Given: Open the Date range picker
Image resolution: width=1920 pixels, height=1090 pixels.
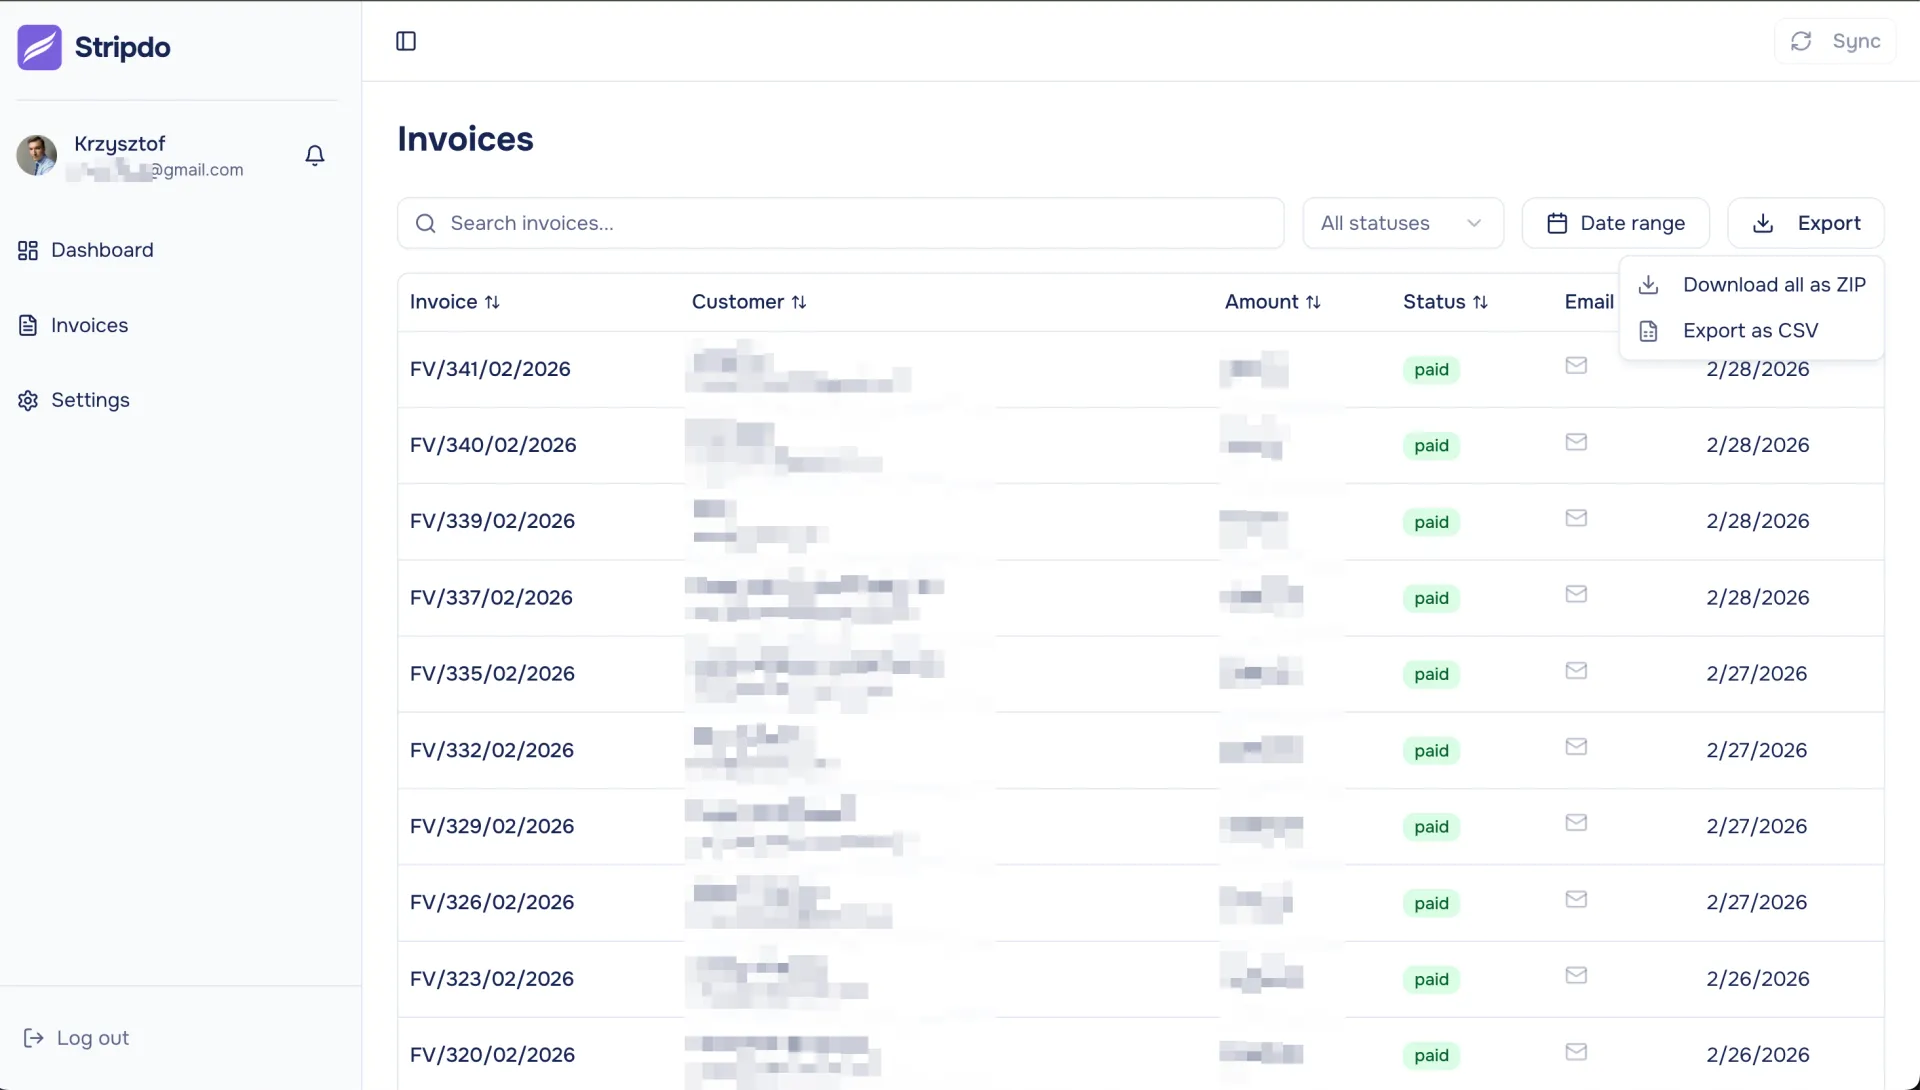Looking at the screenshot, I should 1615,223.
